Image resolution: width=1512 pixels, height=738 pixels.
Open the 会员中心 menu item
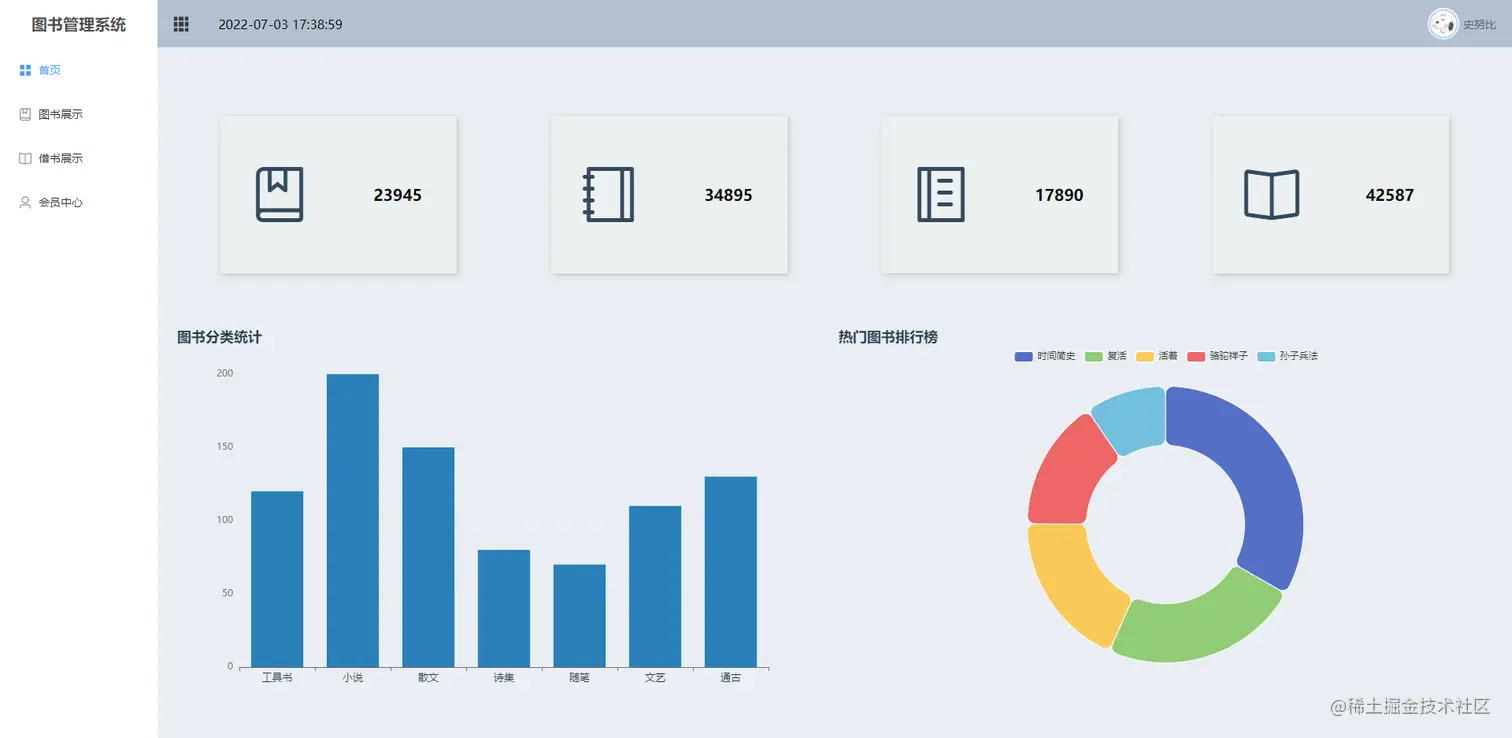61,202
